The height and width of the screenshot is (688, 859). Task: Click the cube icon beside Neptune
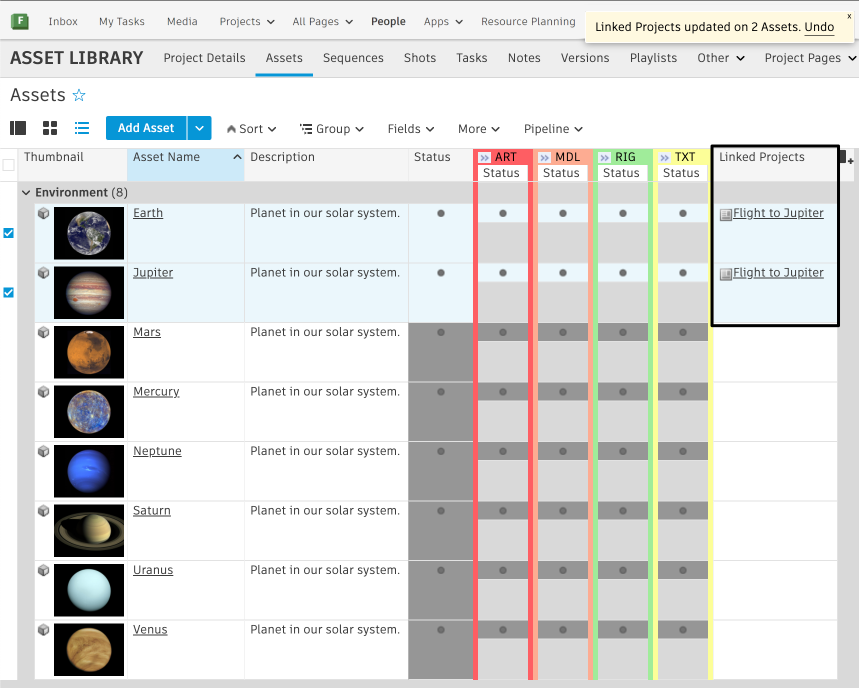tap(43, 451)
